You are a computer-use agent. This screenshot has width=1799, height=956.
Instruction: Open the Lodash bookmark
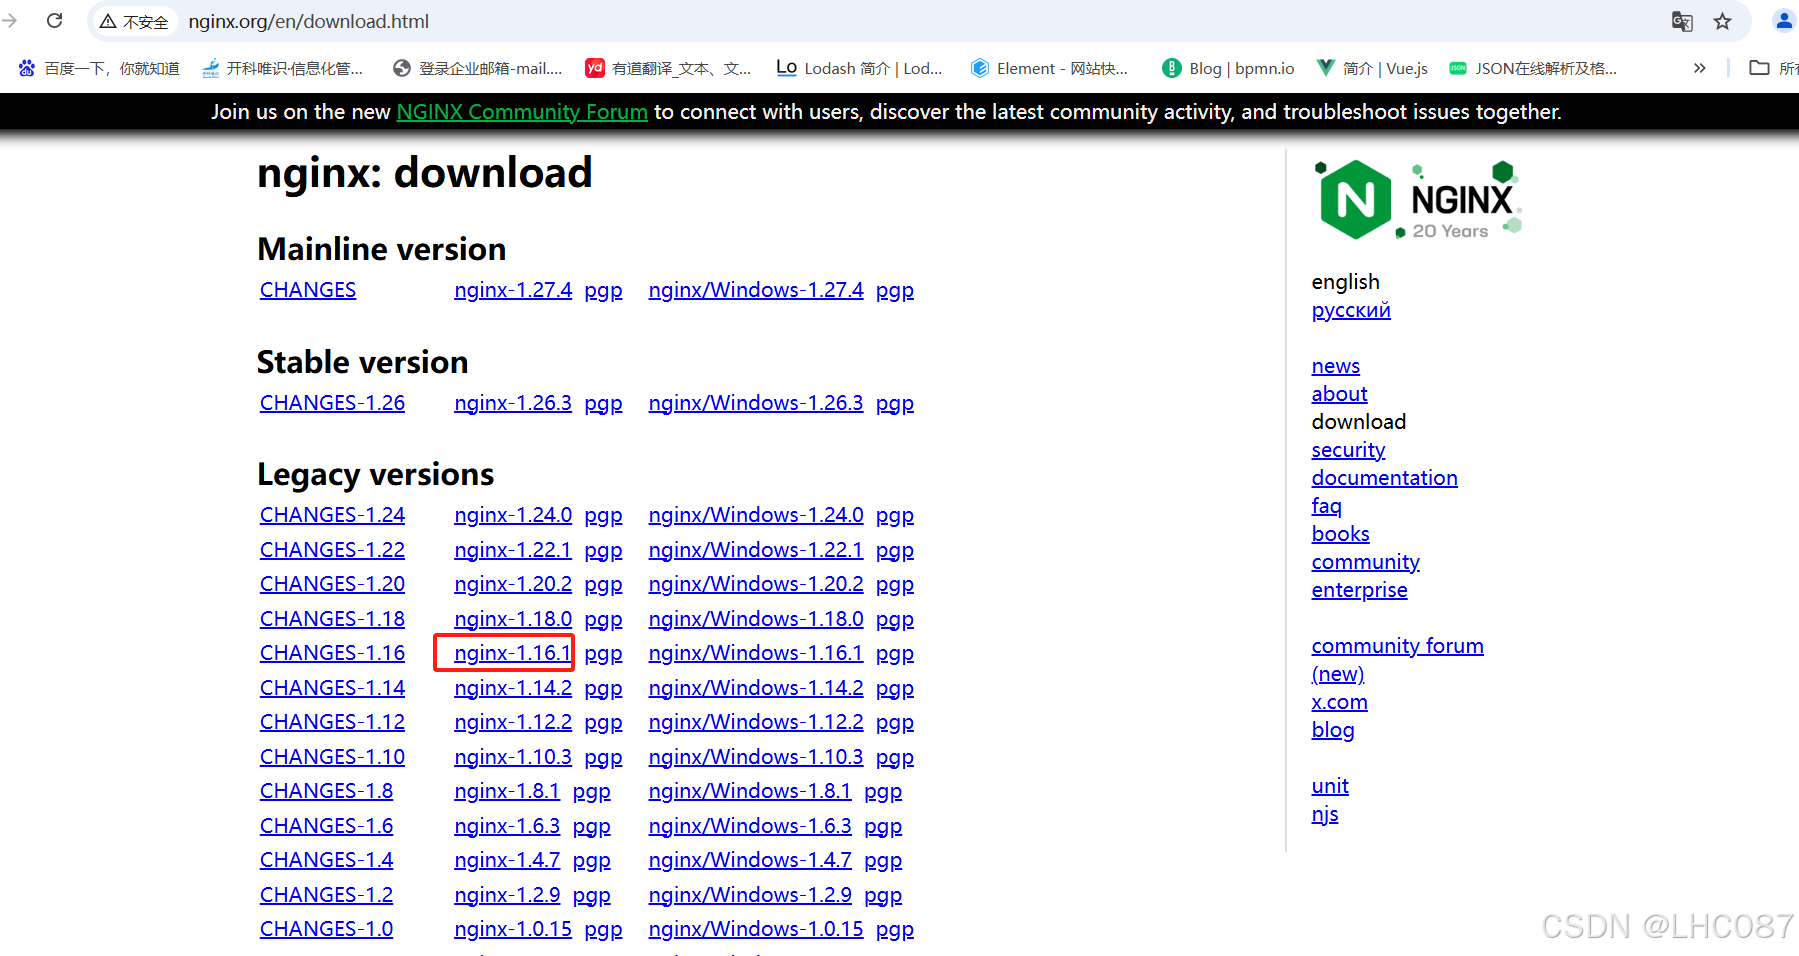tap(859, 68)
